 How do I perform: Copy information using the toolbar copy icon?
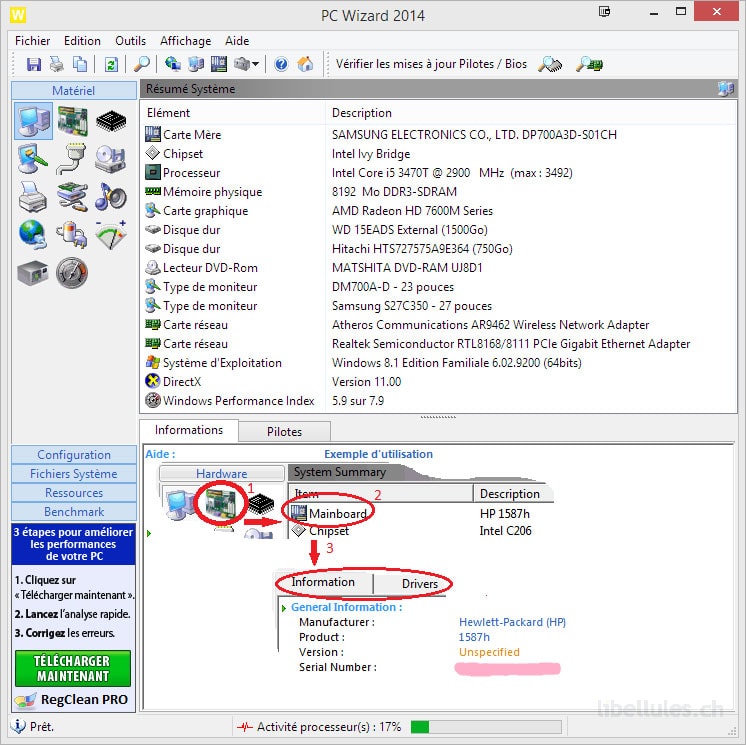click(x=79, y=64)
